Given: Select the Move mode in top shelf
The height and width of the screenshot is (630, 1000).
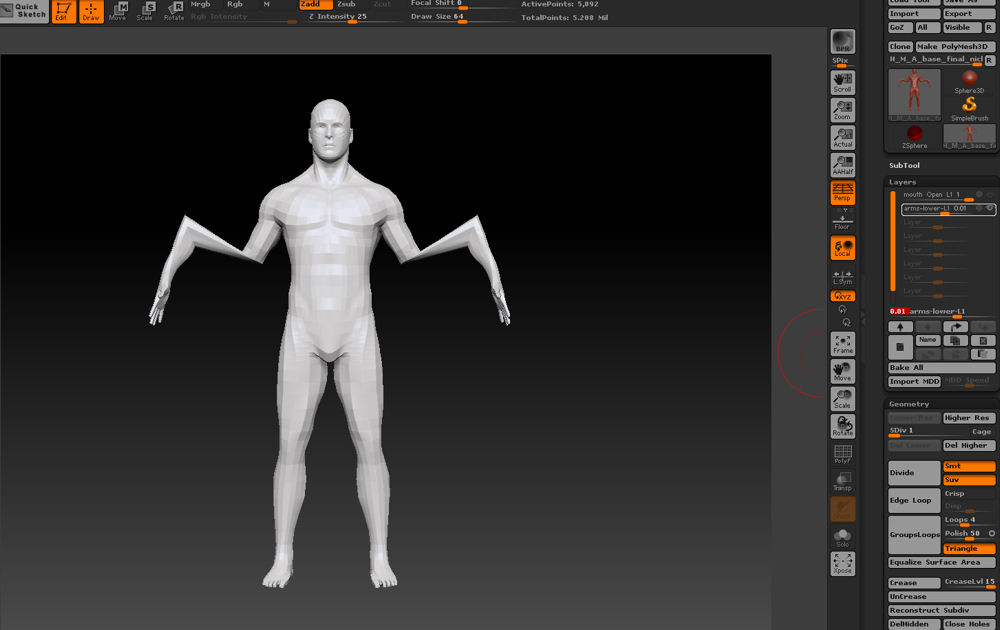Looking at the screenshot, I should pos(118,11).
